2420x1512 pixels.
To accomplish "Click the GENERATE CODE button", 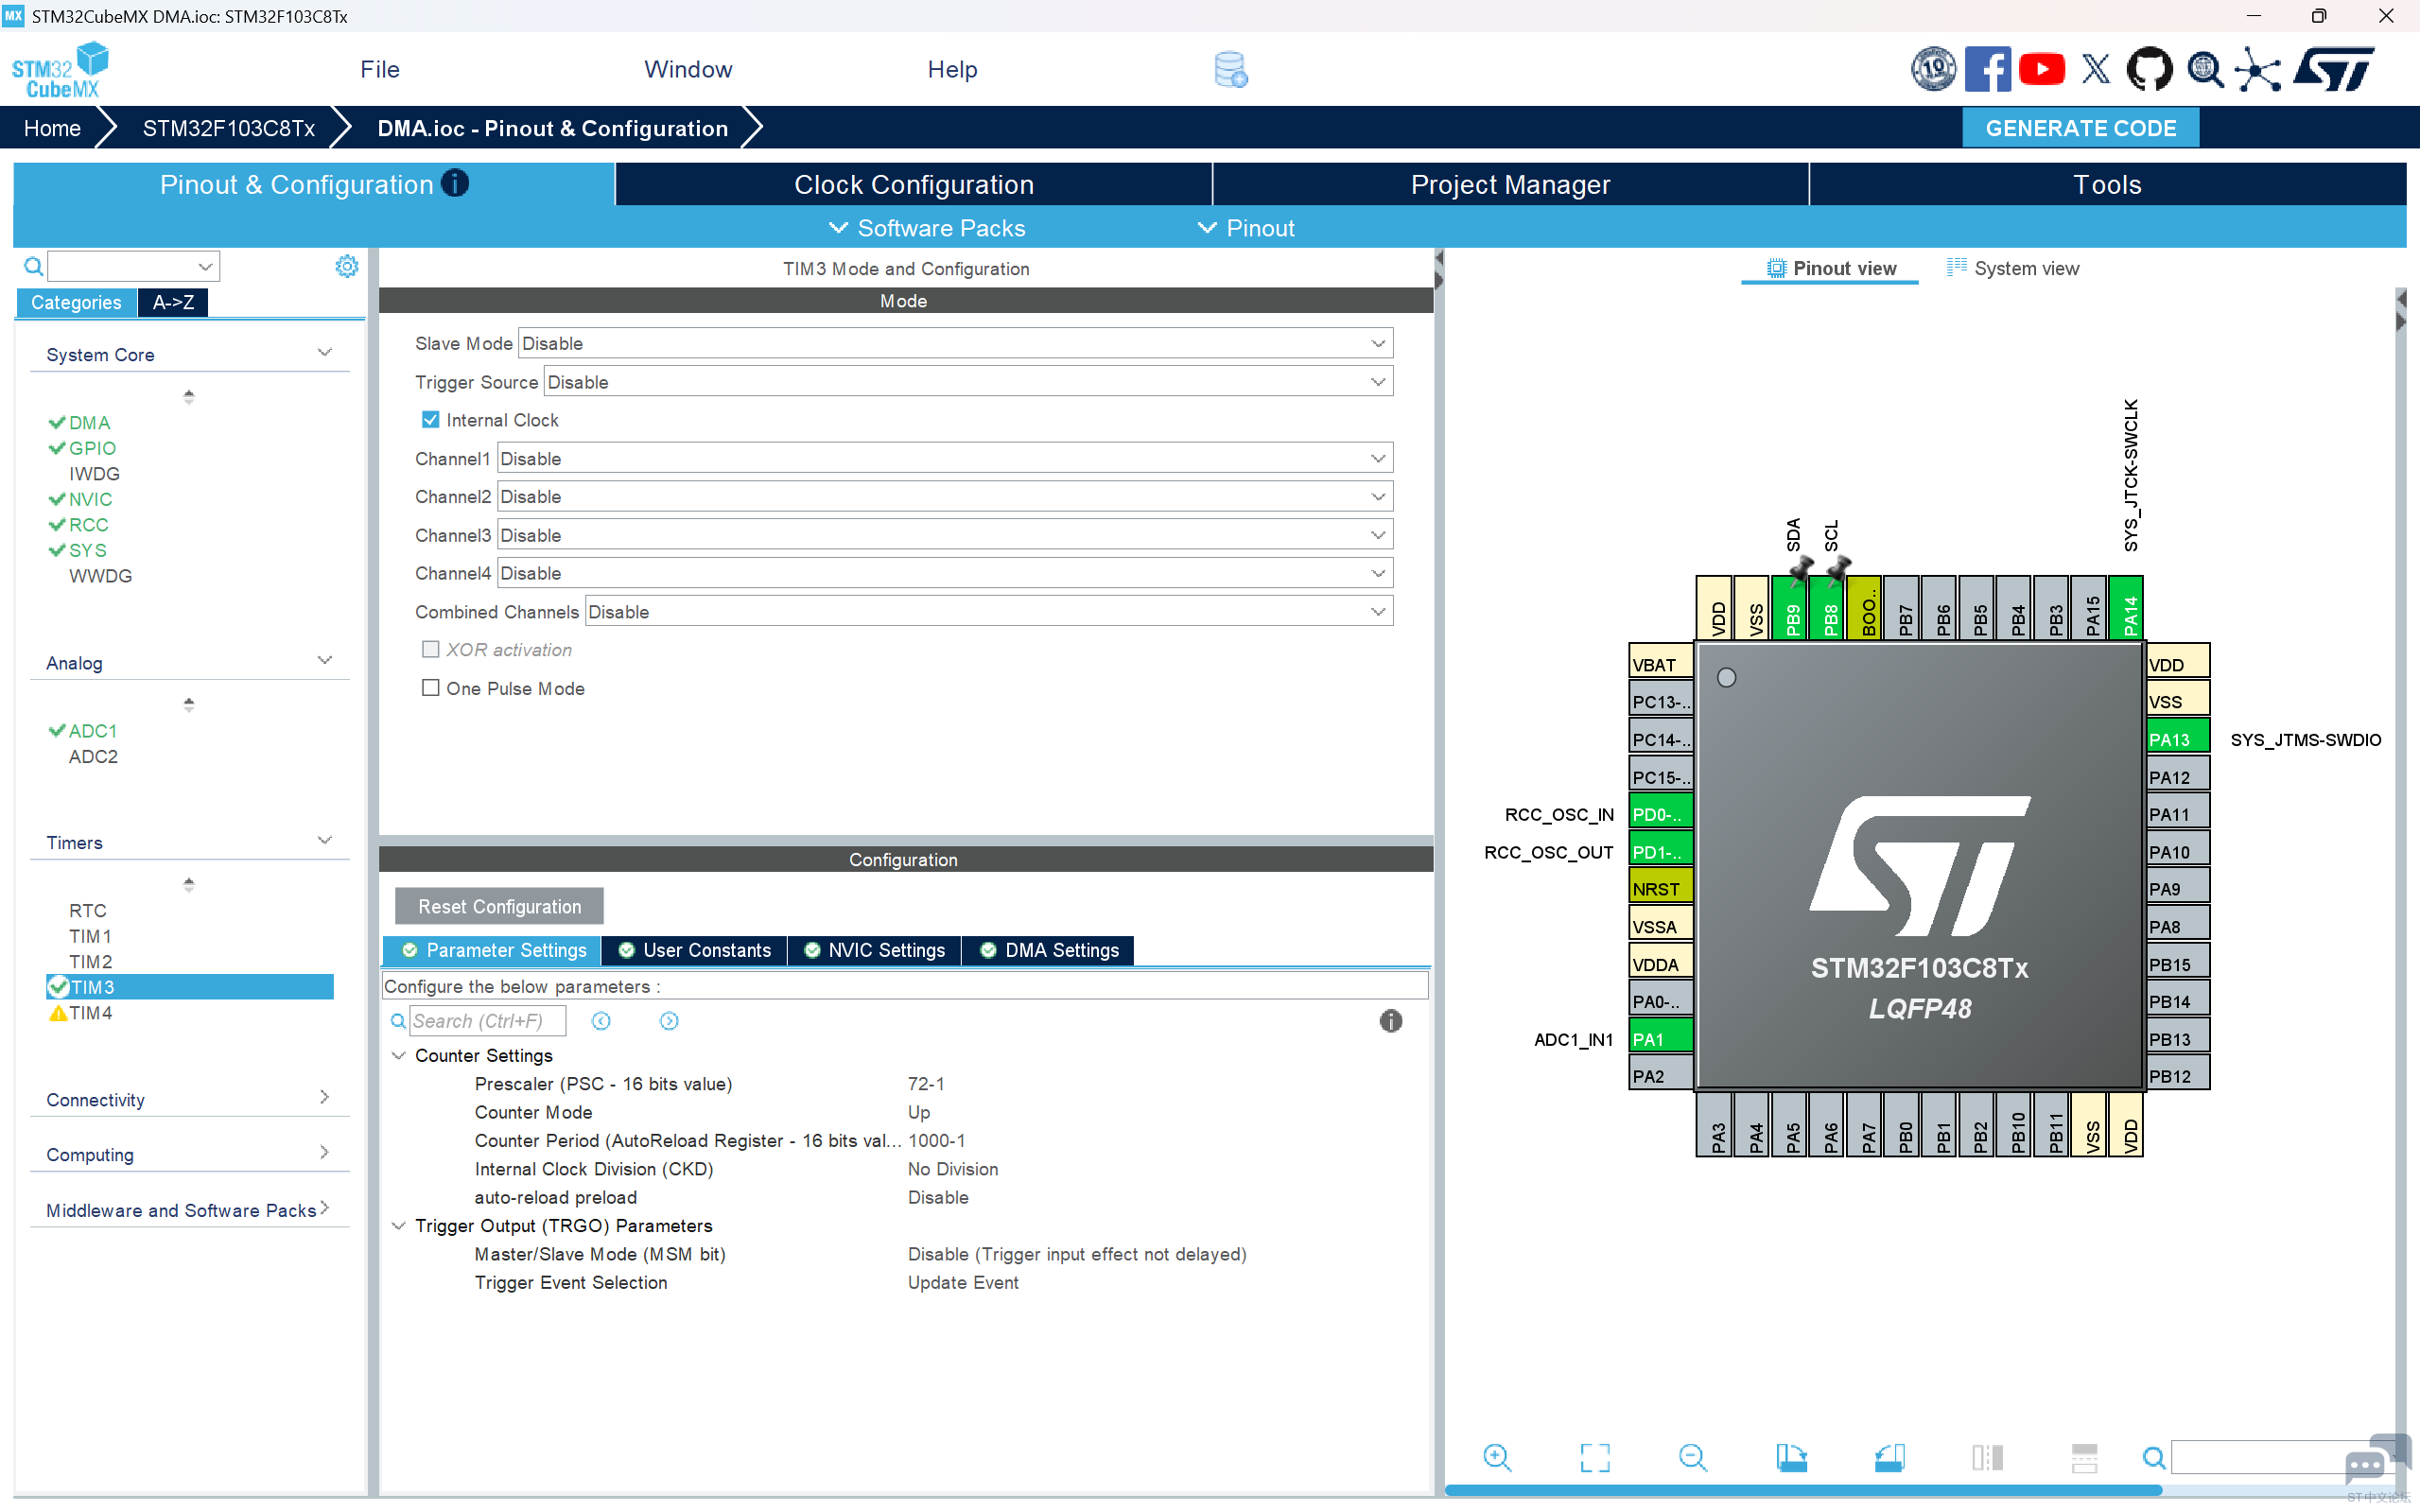I will point(2080,128).
